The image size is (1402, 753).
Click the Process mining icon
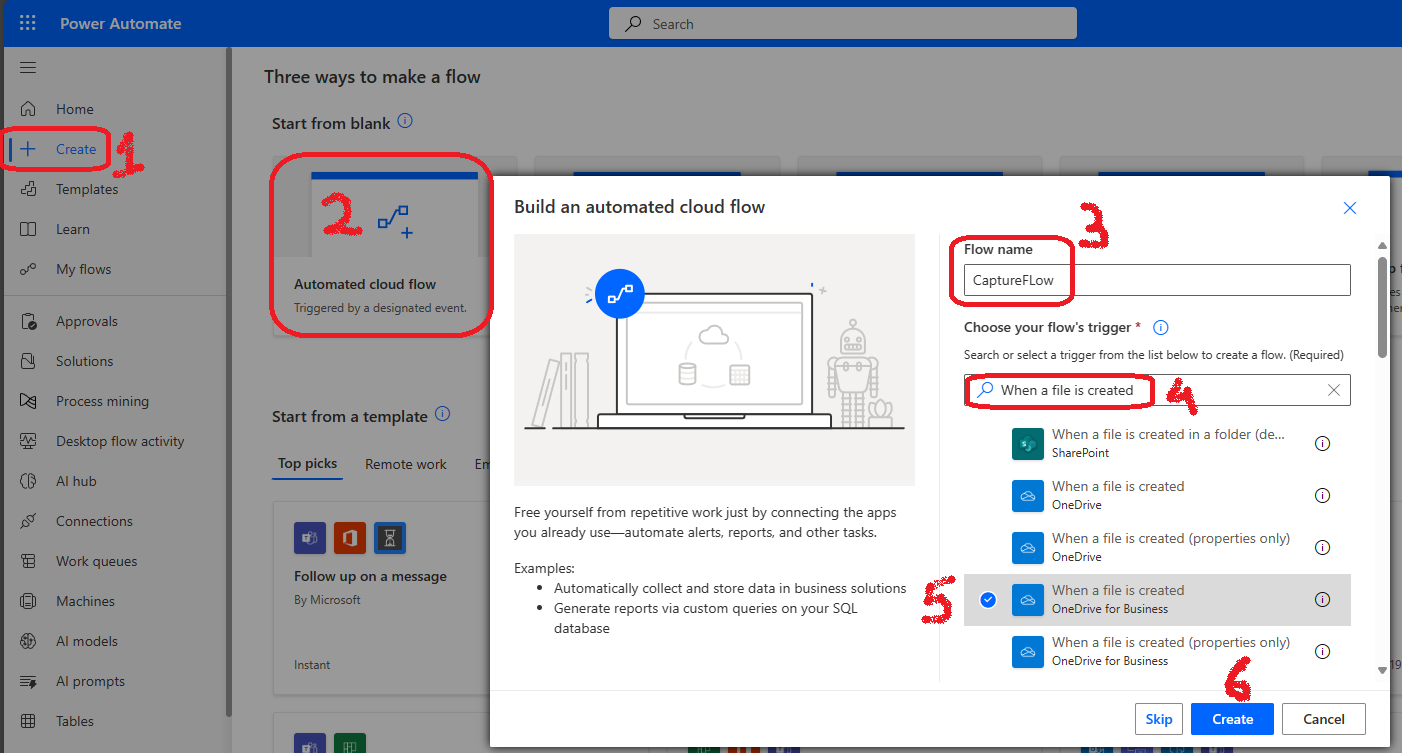click(x=28, y=401)
